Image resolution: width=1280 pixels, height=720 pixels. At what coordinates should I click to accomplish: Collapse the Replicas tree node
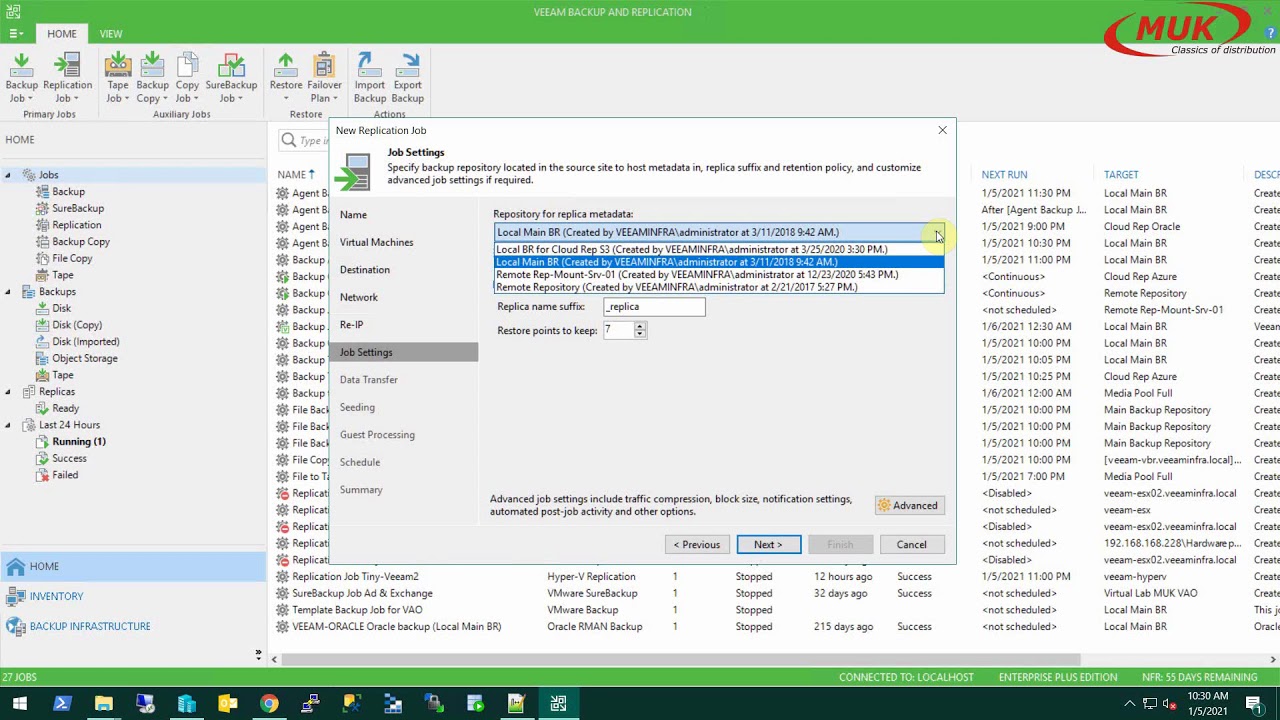(x=8, y=392)
